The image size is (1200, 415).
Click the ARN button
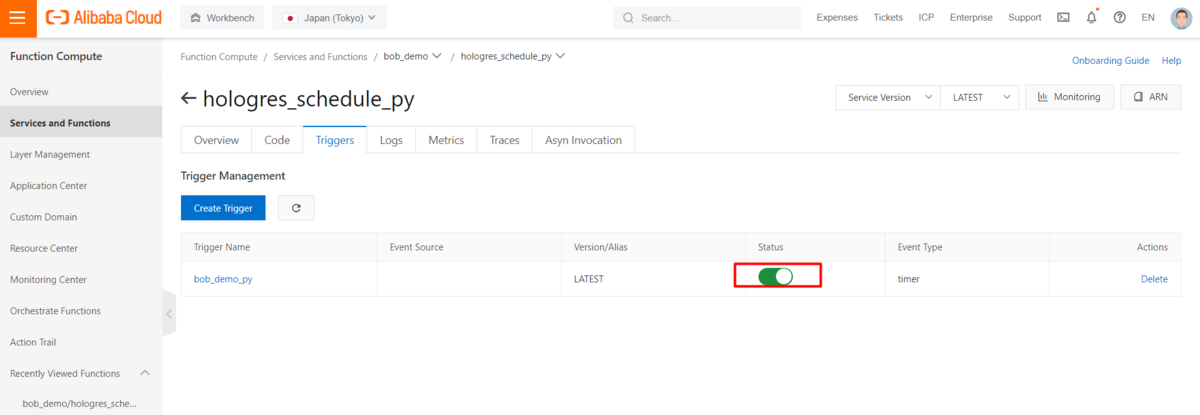(1151, 97)
